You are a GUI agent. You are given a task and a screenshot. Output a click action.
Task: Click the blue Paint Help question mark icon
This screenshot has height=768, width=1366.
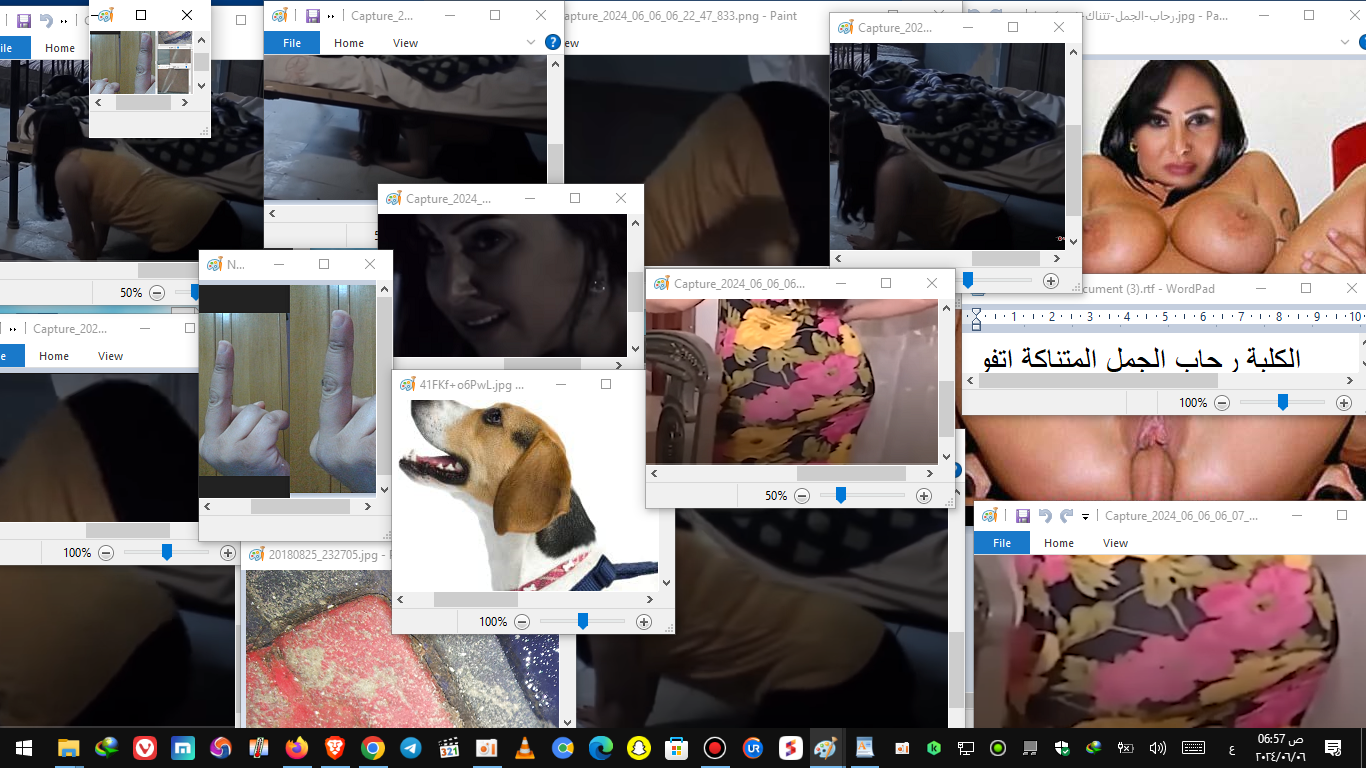(552, 42)
